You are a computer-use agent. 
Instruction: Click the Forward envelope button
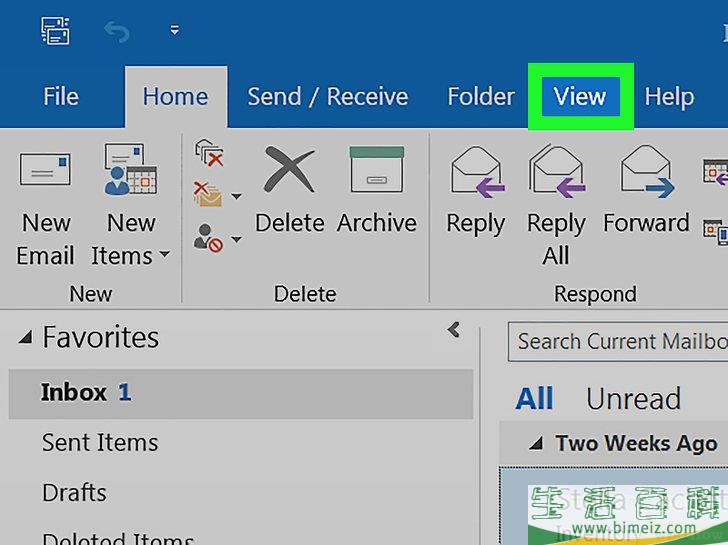pyautogui.click(x=646, y=190)
